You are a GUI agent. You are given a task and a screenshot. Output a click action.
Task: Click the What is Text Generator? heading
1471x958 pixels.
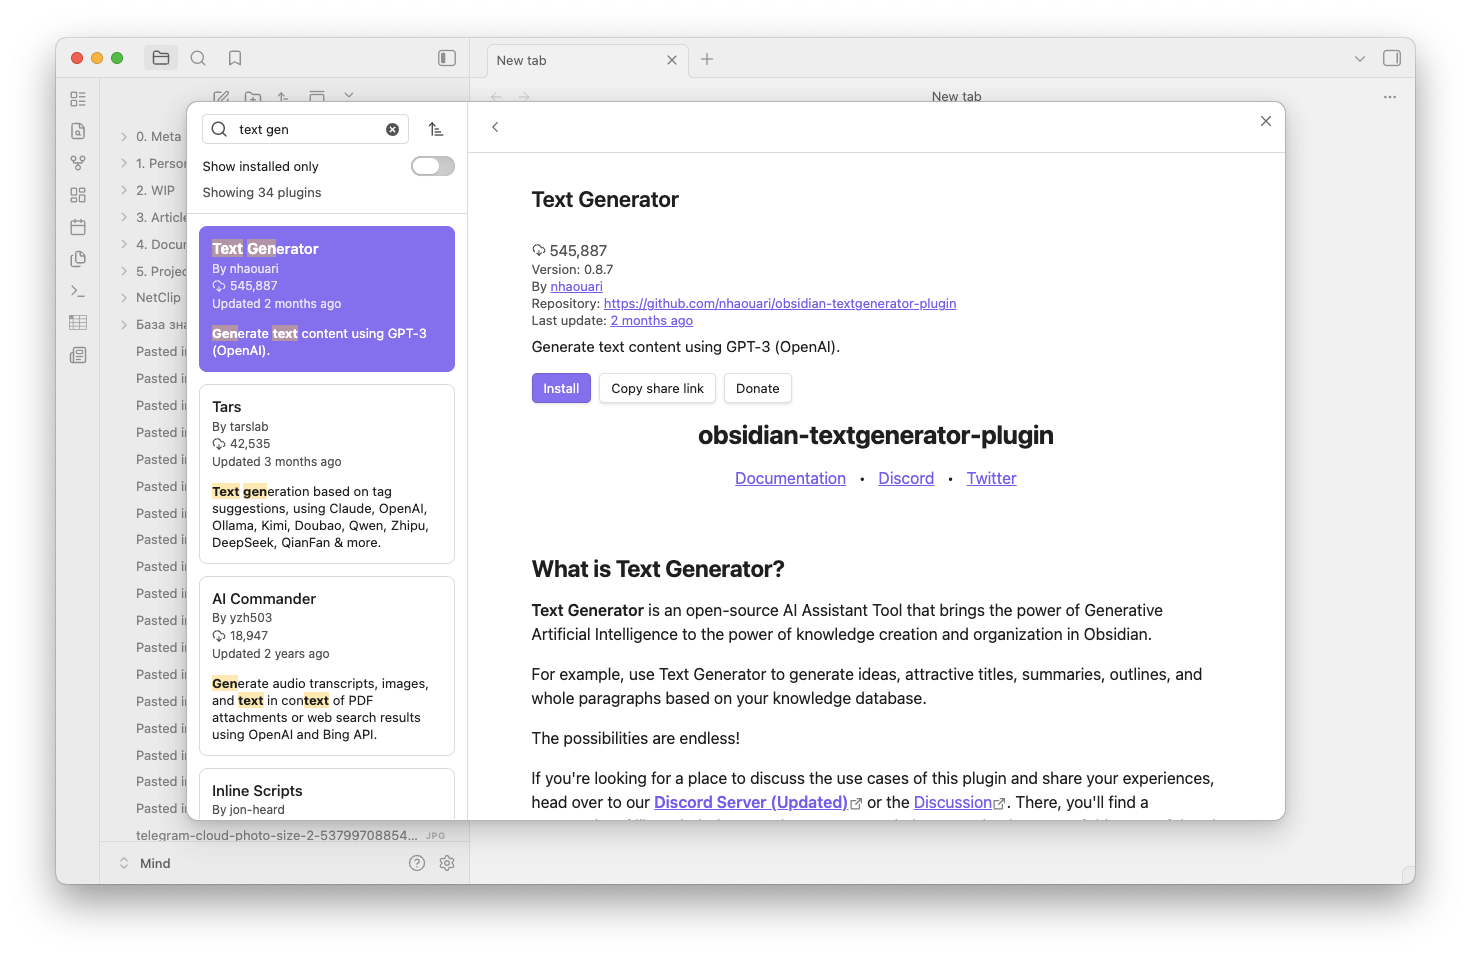click(658, 569)
